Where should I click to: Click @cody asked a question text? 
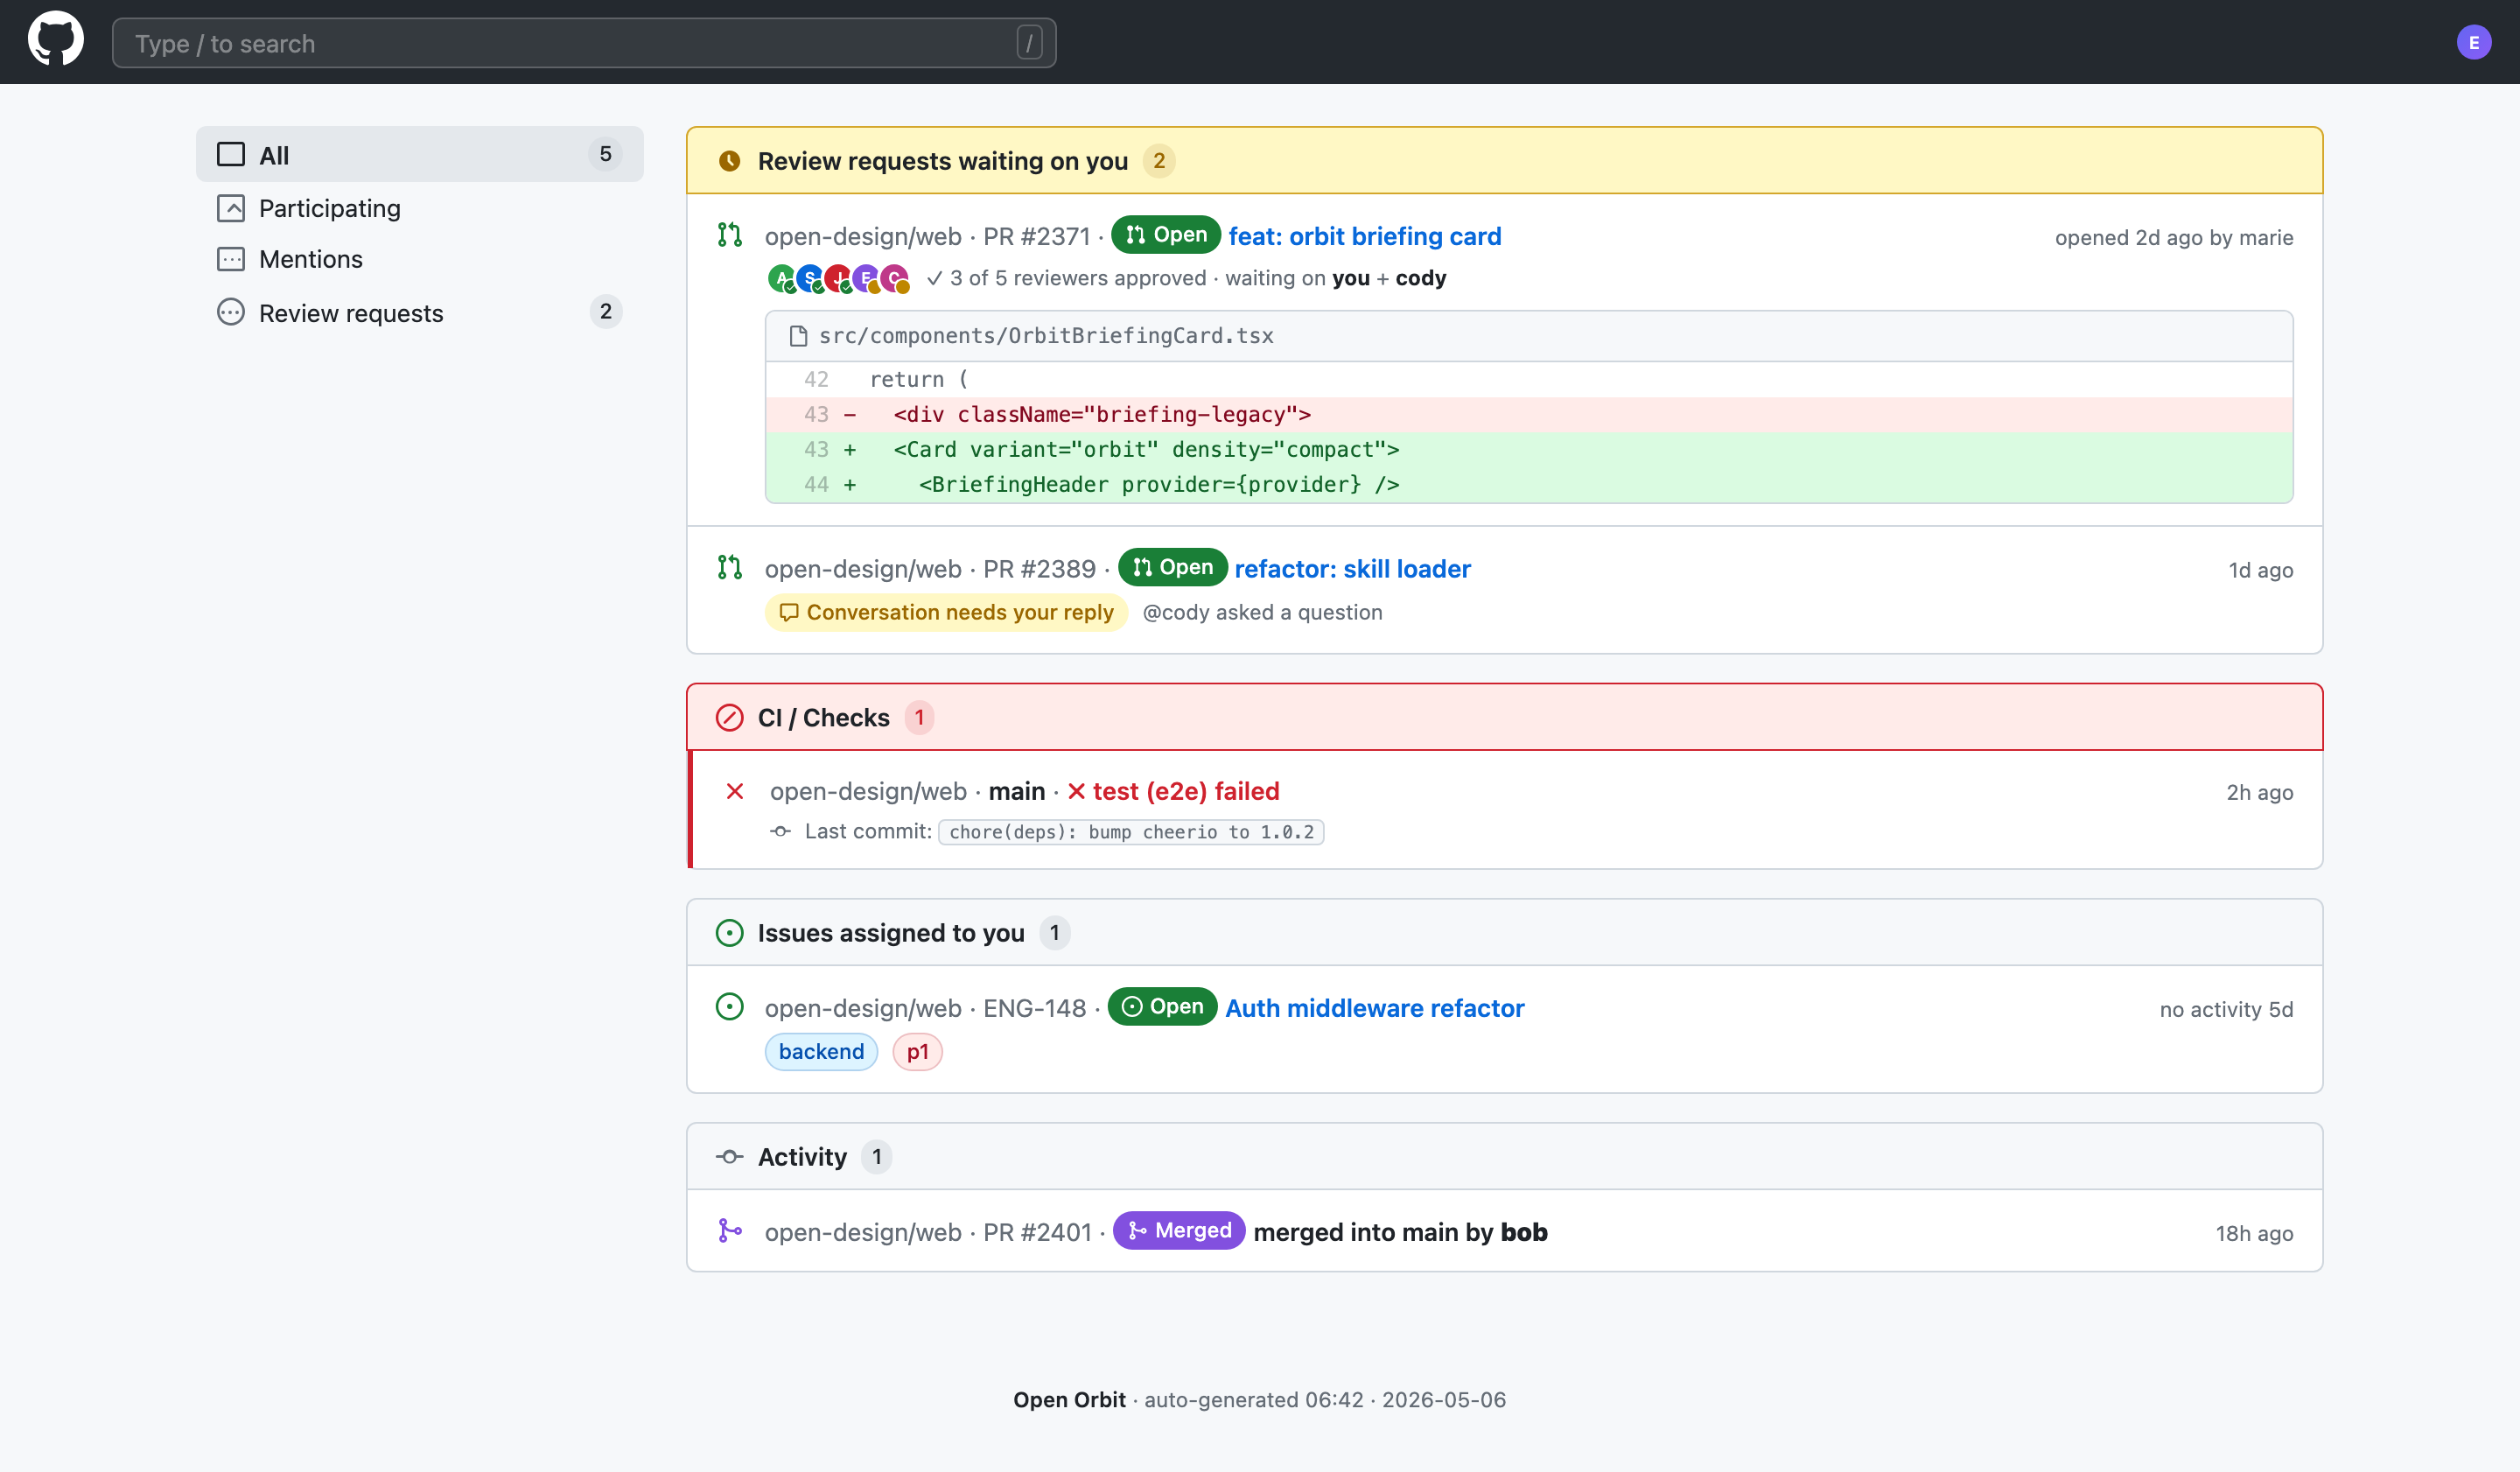(x=1262, y=612)
